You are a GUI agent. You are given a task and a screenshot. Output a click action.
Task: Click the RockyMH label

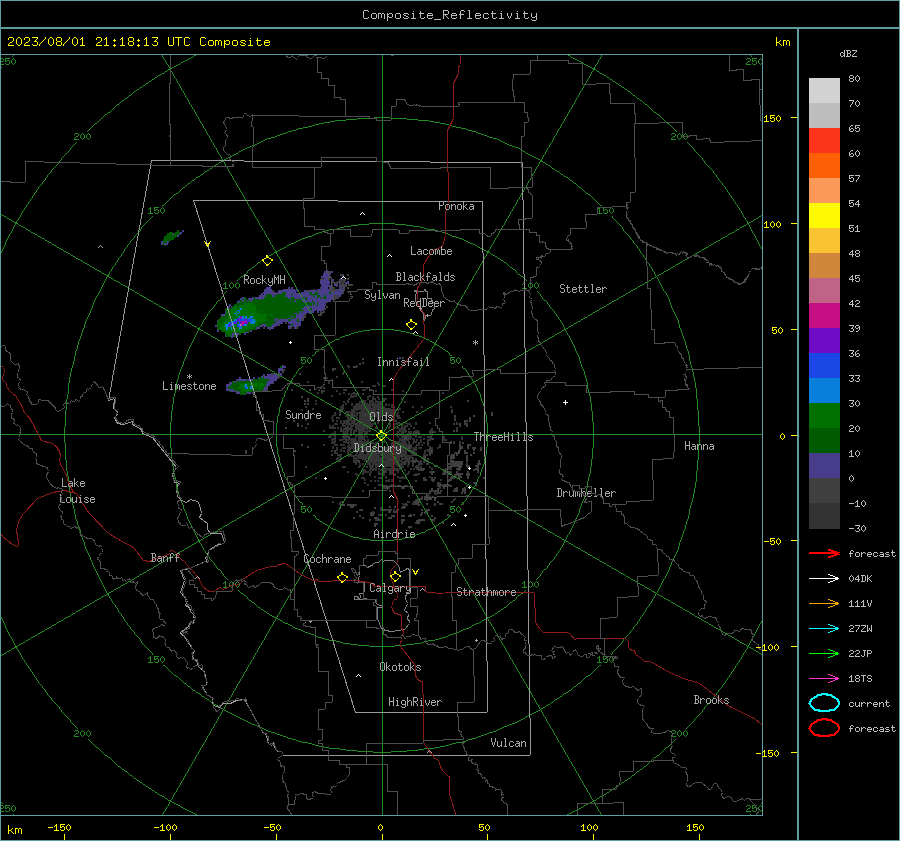pos(264,280)
